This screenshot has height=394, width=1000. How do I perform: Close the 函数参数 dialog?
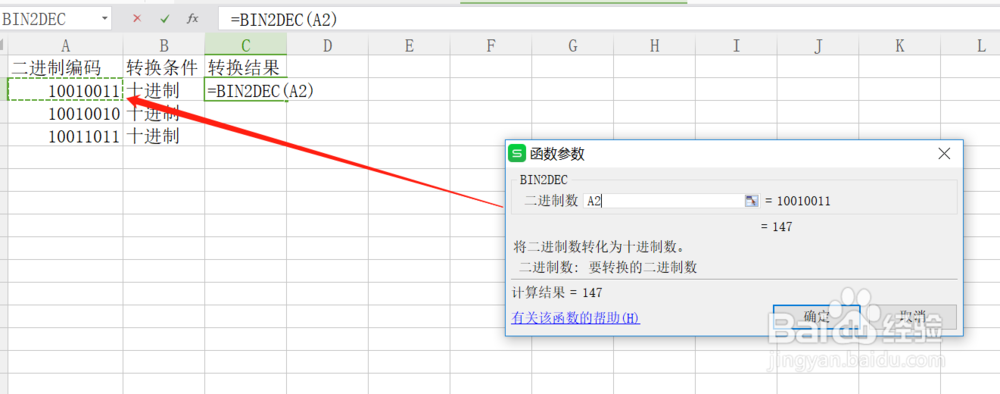945,154
